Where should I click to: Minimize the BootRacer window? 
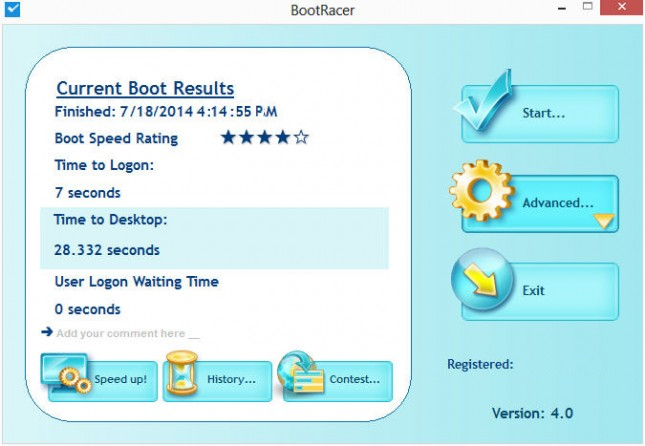point(562,8)
